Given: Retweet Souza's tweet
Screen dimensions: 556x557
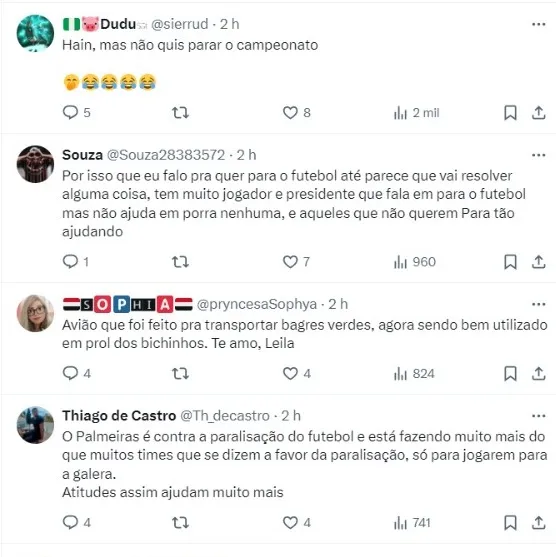Looking at the screenshot, I should [180, 262].
